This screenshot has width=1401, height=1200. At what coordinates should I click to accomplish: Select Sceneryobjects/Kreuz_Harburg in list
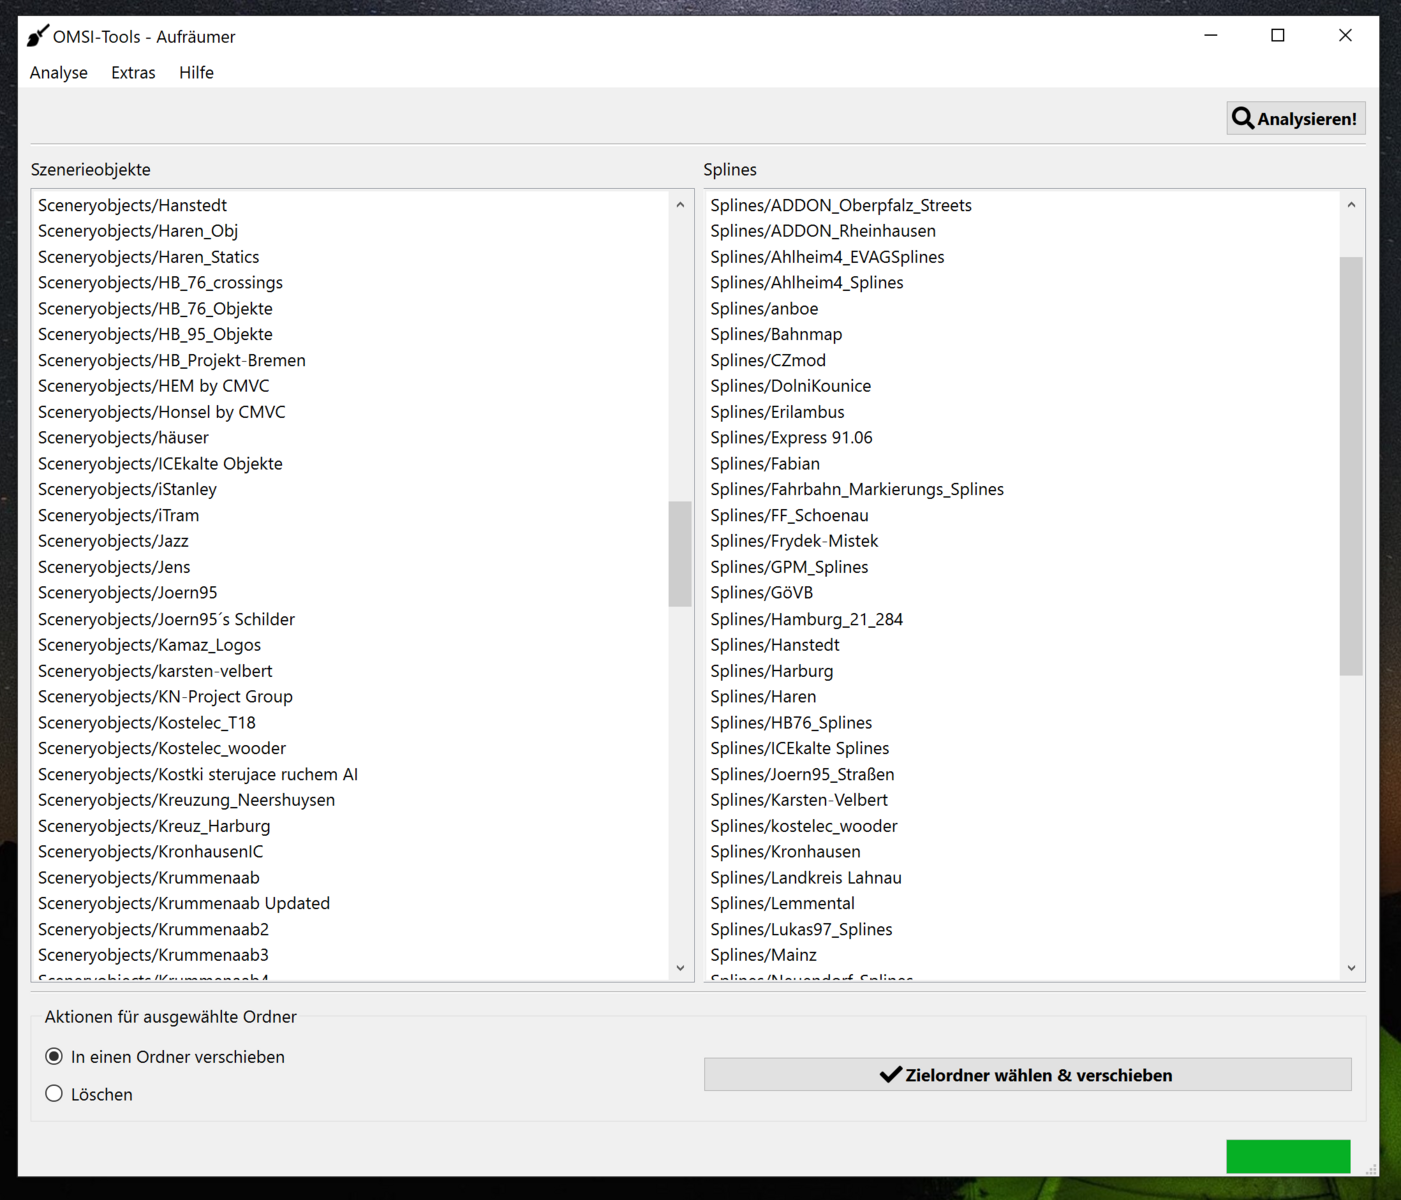tap(154, 826)
